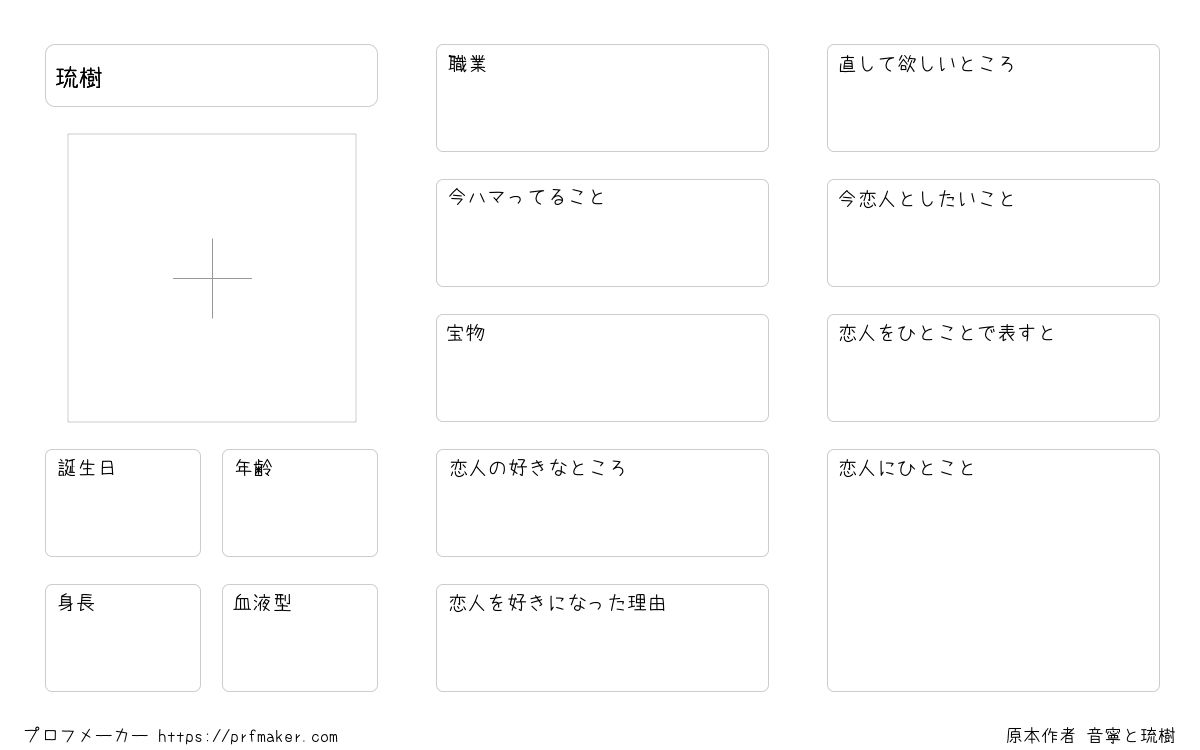The height and width of the screenshot is (750, 1200).
Task: Click the 職業 occupation field
Action: (602, 98)
